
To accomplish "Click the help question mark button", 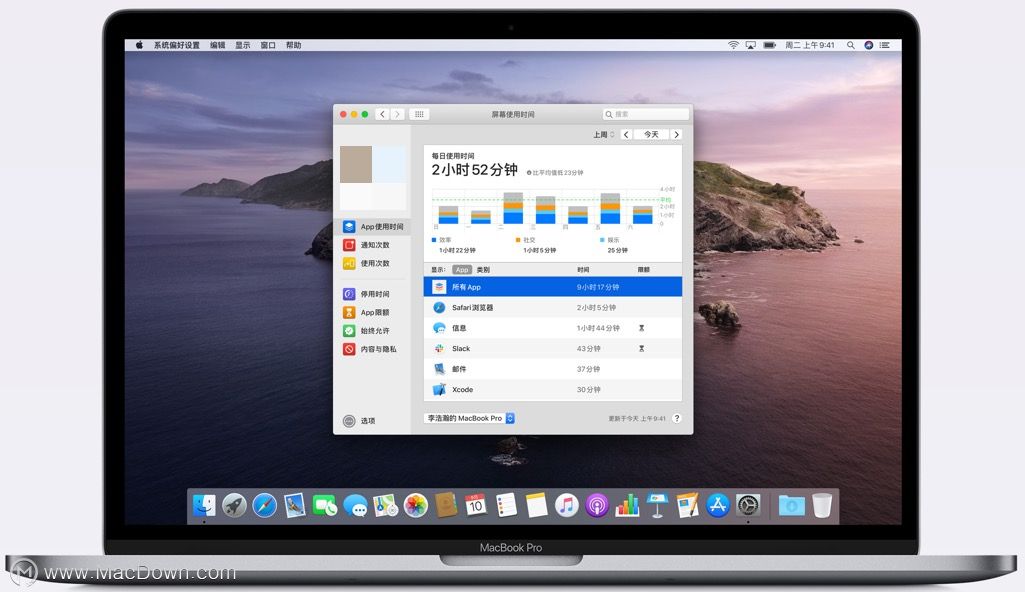I will click(x=677, y=418).
